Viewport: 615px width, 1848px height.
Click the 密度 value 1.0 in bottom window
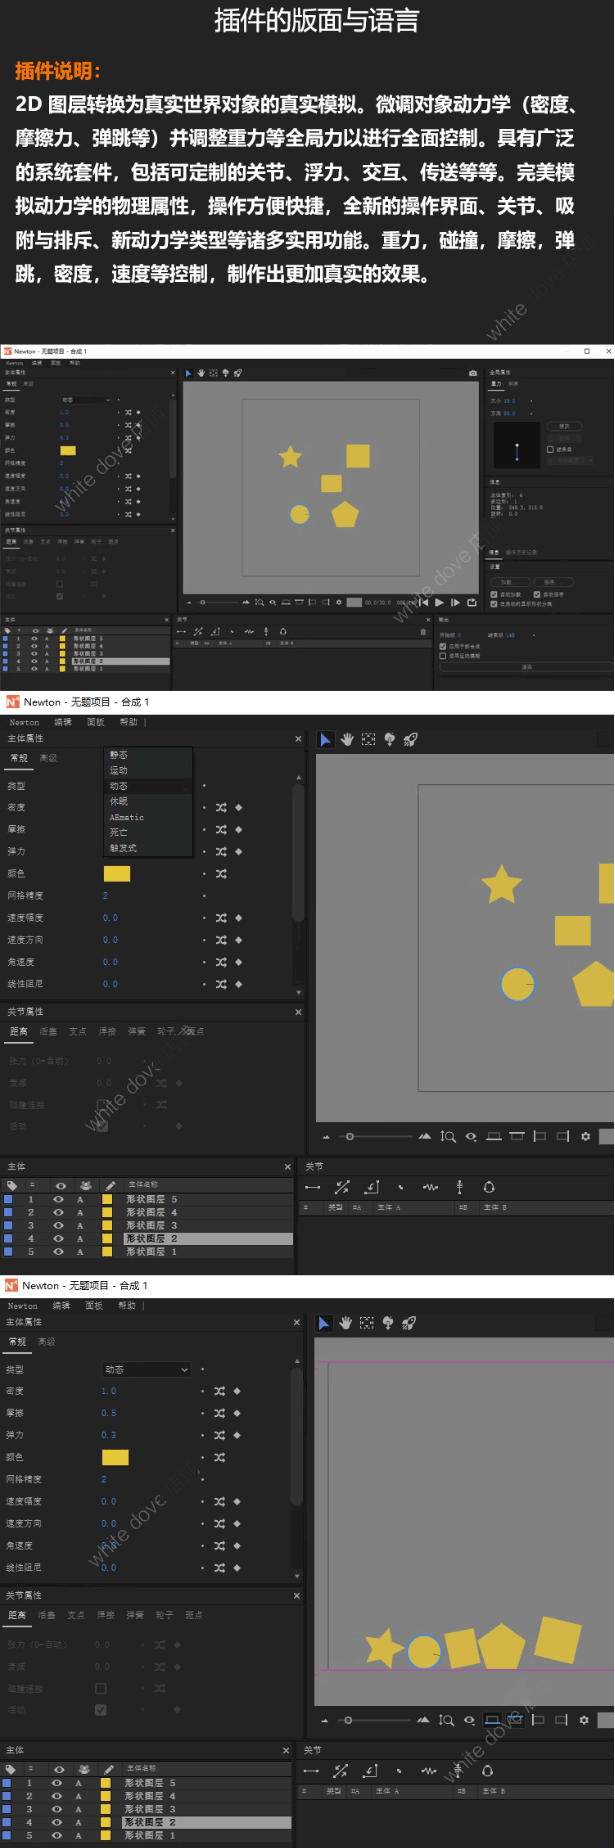(109, 1391)
